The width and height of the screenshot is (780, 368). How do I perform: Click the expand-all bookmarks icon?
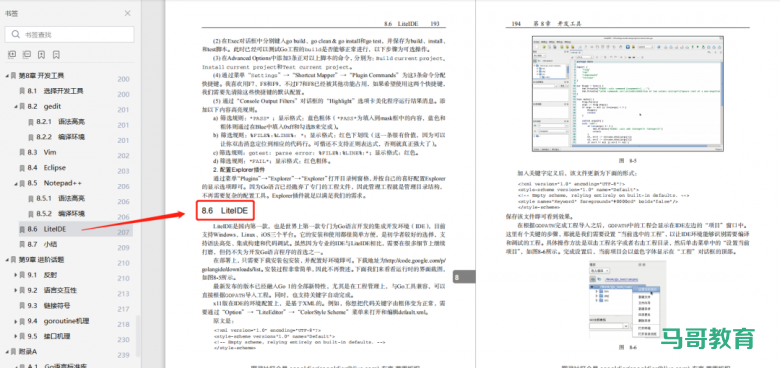pyautogui.click(x=12, y=54)
